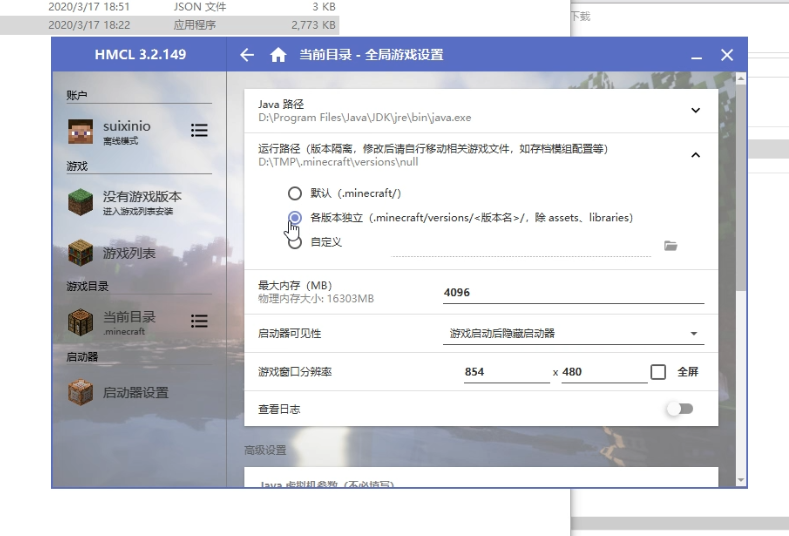The width and height of the screenshot is (789, 536).
Task: Open the game list bookshelf icon
Action: (81, 253)
